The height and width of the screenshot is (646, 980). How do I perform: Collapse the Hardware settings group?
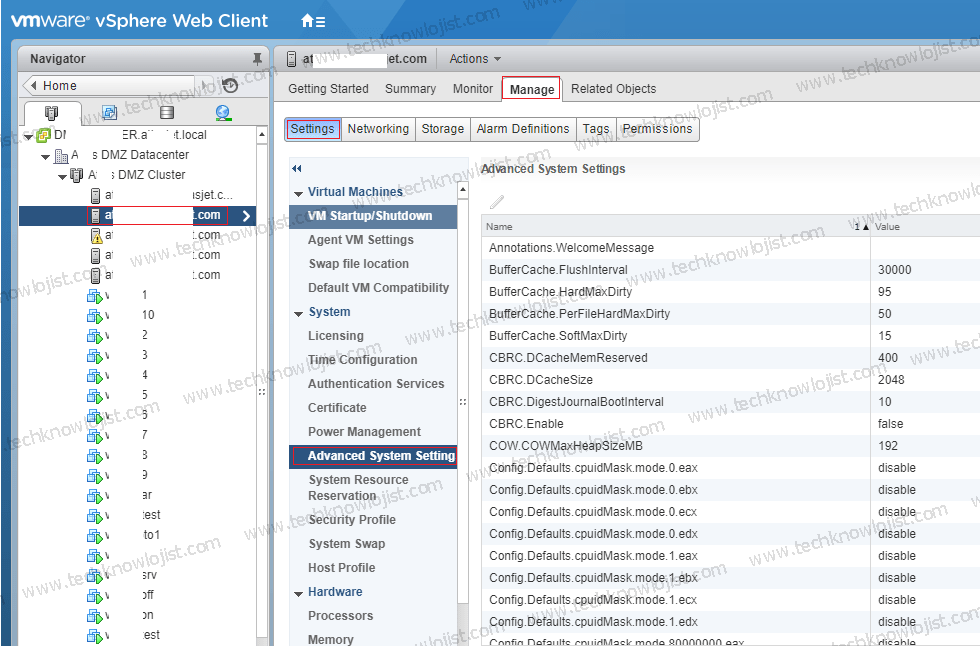pos(298,594)
